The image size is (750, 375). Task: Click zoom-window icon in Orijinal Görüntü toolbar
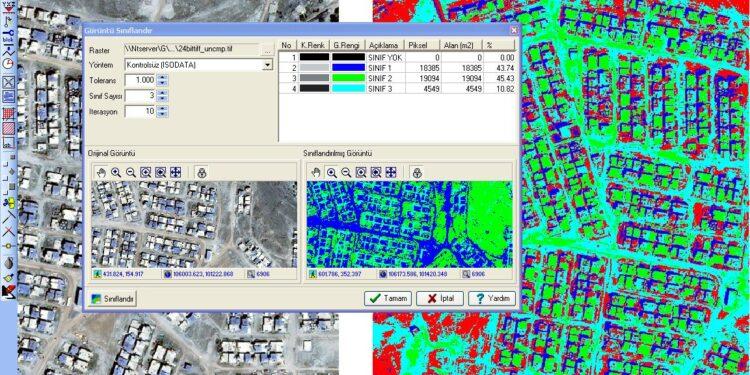coord(146,173)
